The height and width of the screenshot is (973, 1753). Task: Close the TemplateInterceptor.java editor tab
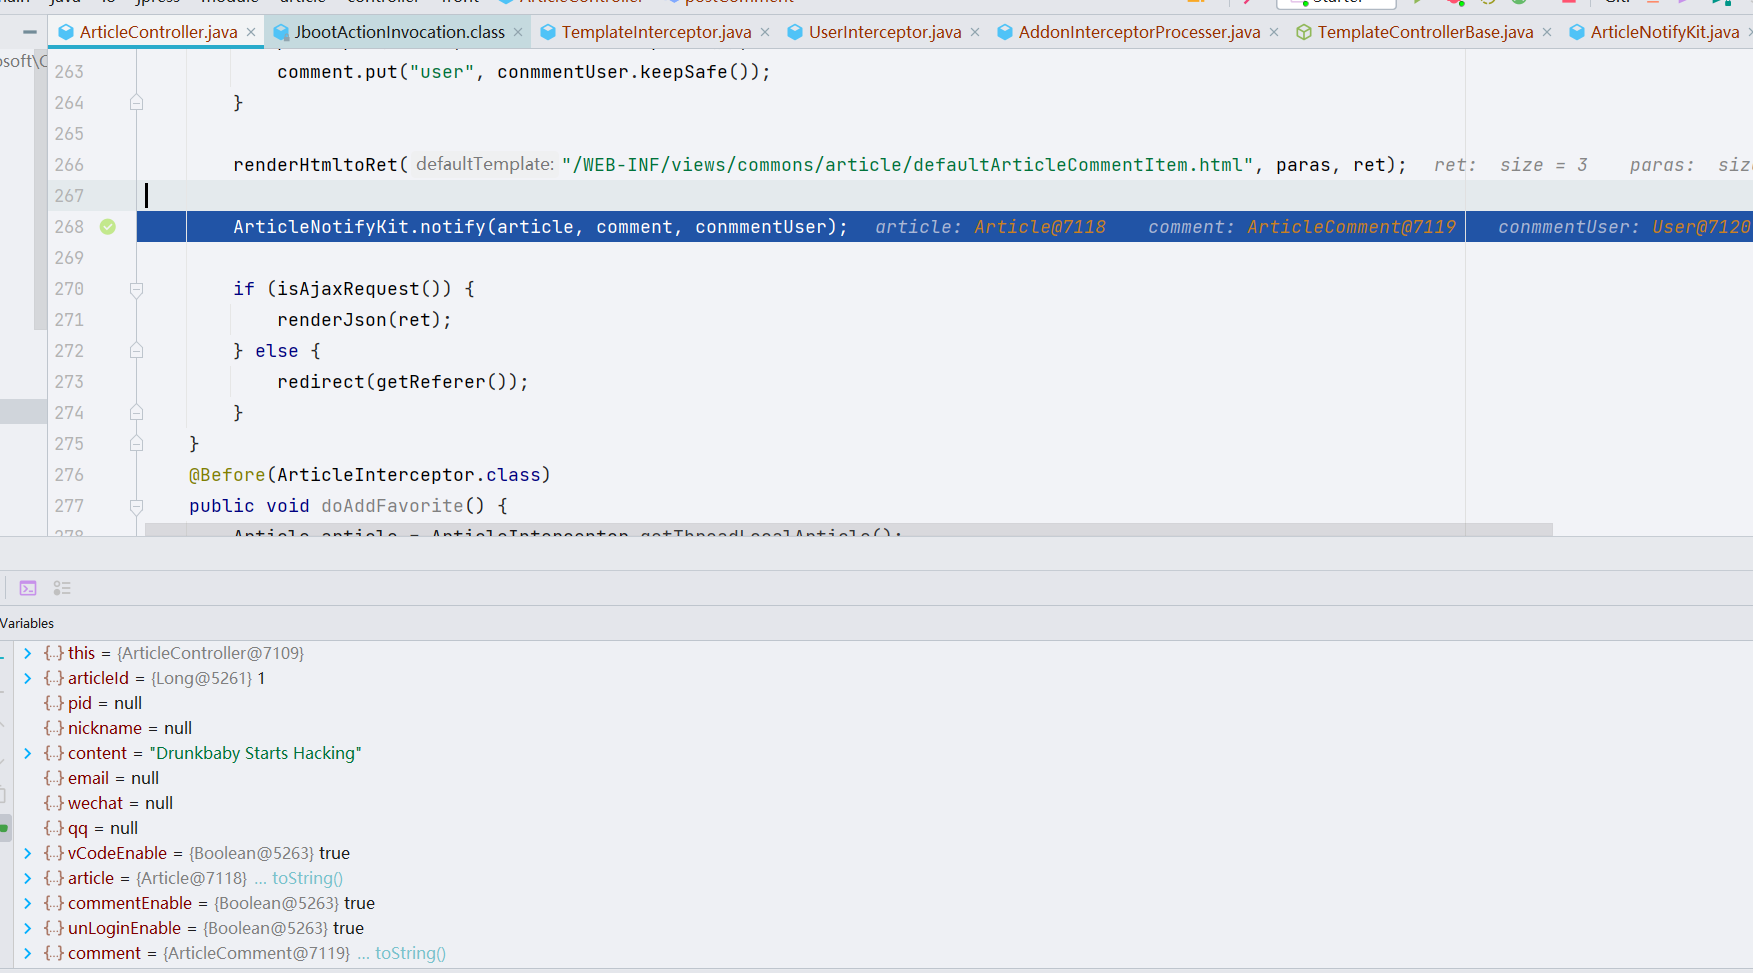765,32
